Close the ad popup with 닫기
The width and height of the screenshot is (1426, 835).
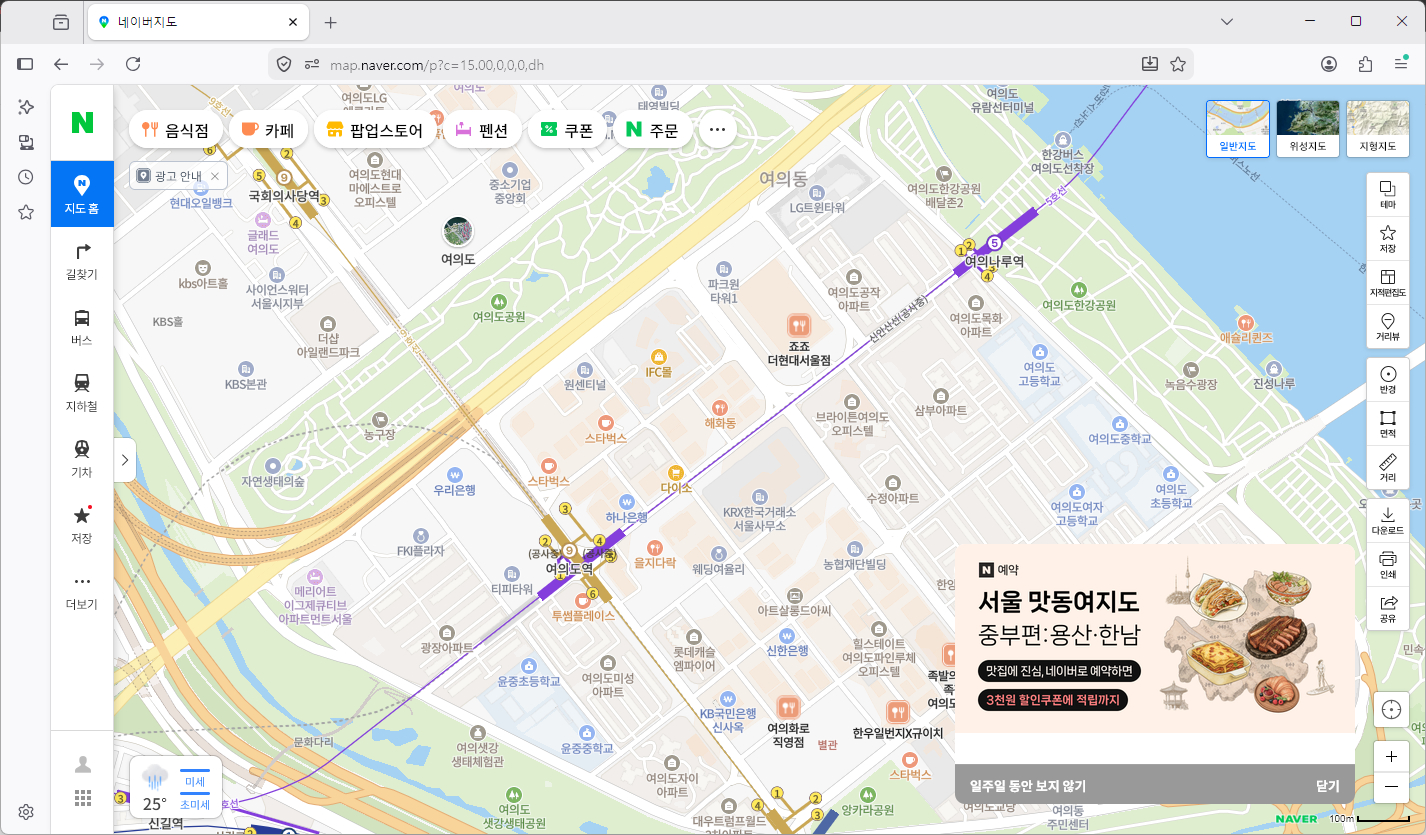click(1328, 786)
